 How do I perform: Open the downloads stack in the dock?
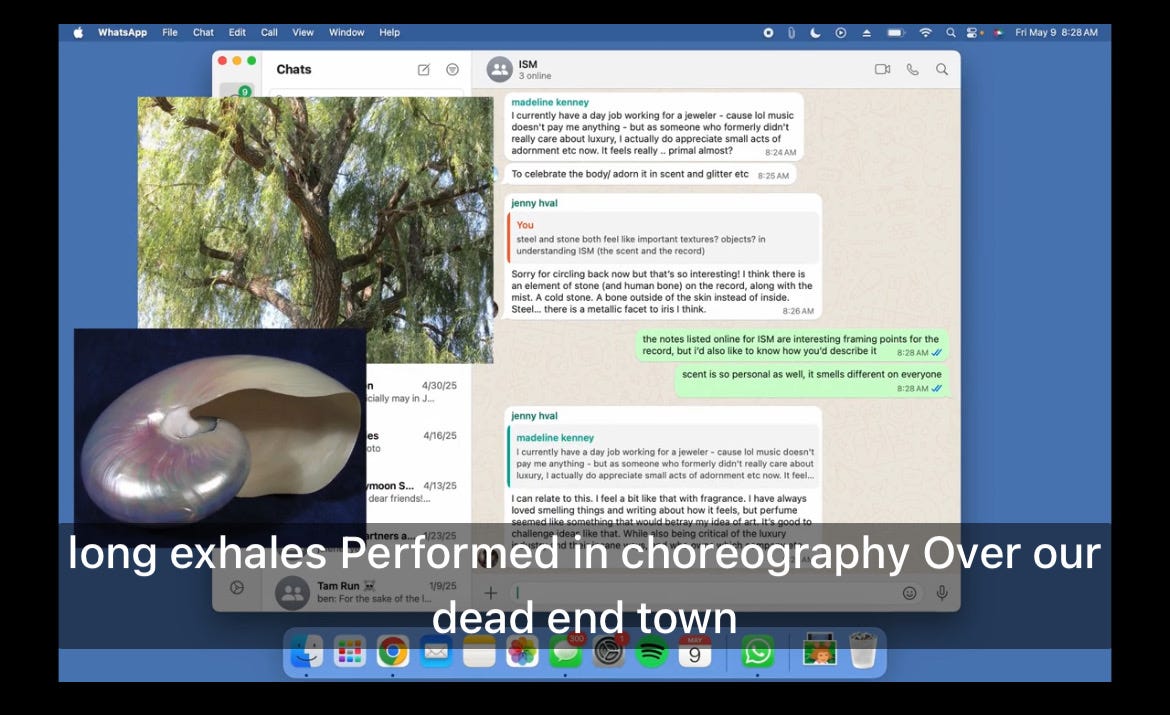819,652
